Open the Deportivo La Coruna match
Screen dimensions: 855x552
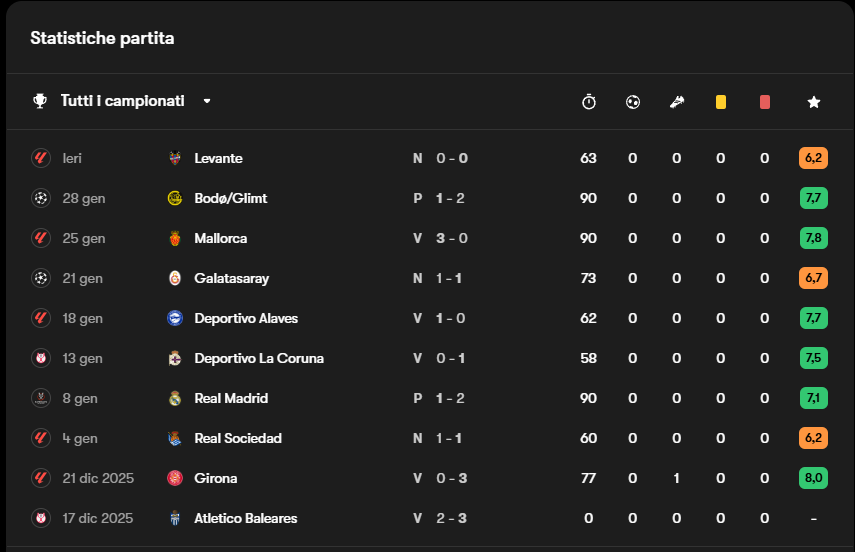point(258,358)
